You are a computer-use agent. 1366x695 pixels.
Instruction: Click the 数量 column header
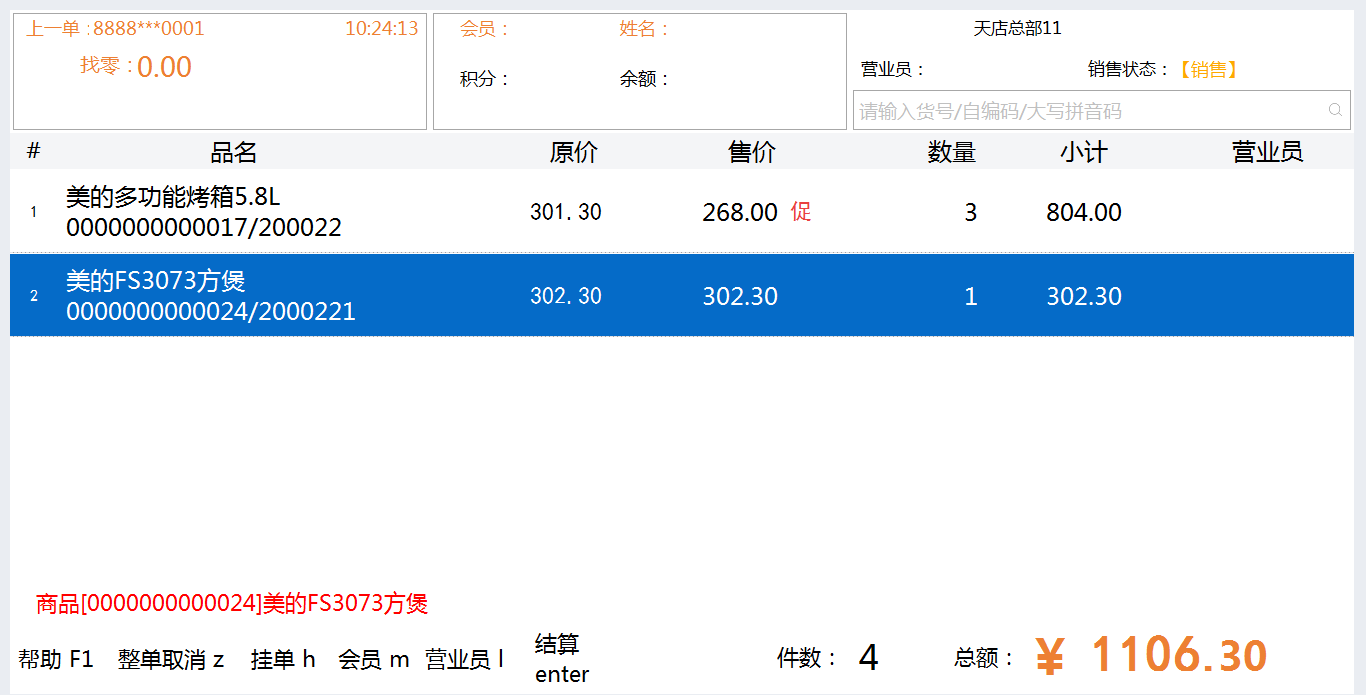(952, 152)
